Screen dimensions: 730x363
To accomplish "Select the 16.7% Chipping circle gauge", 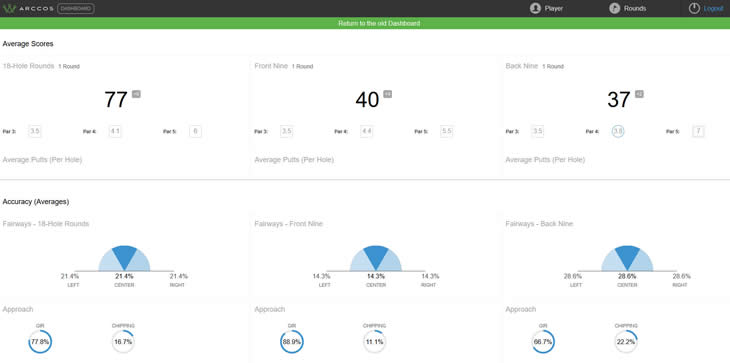I will pos(123,342).
